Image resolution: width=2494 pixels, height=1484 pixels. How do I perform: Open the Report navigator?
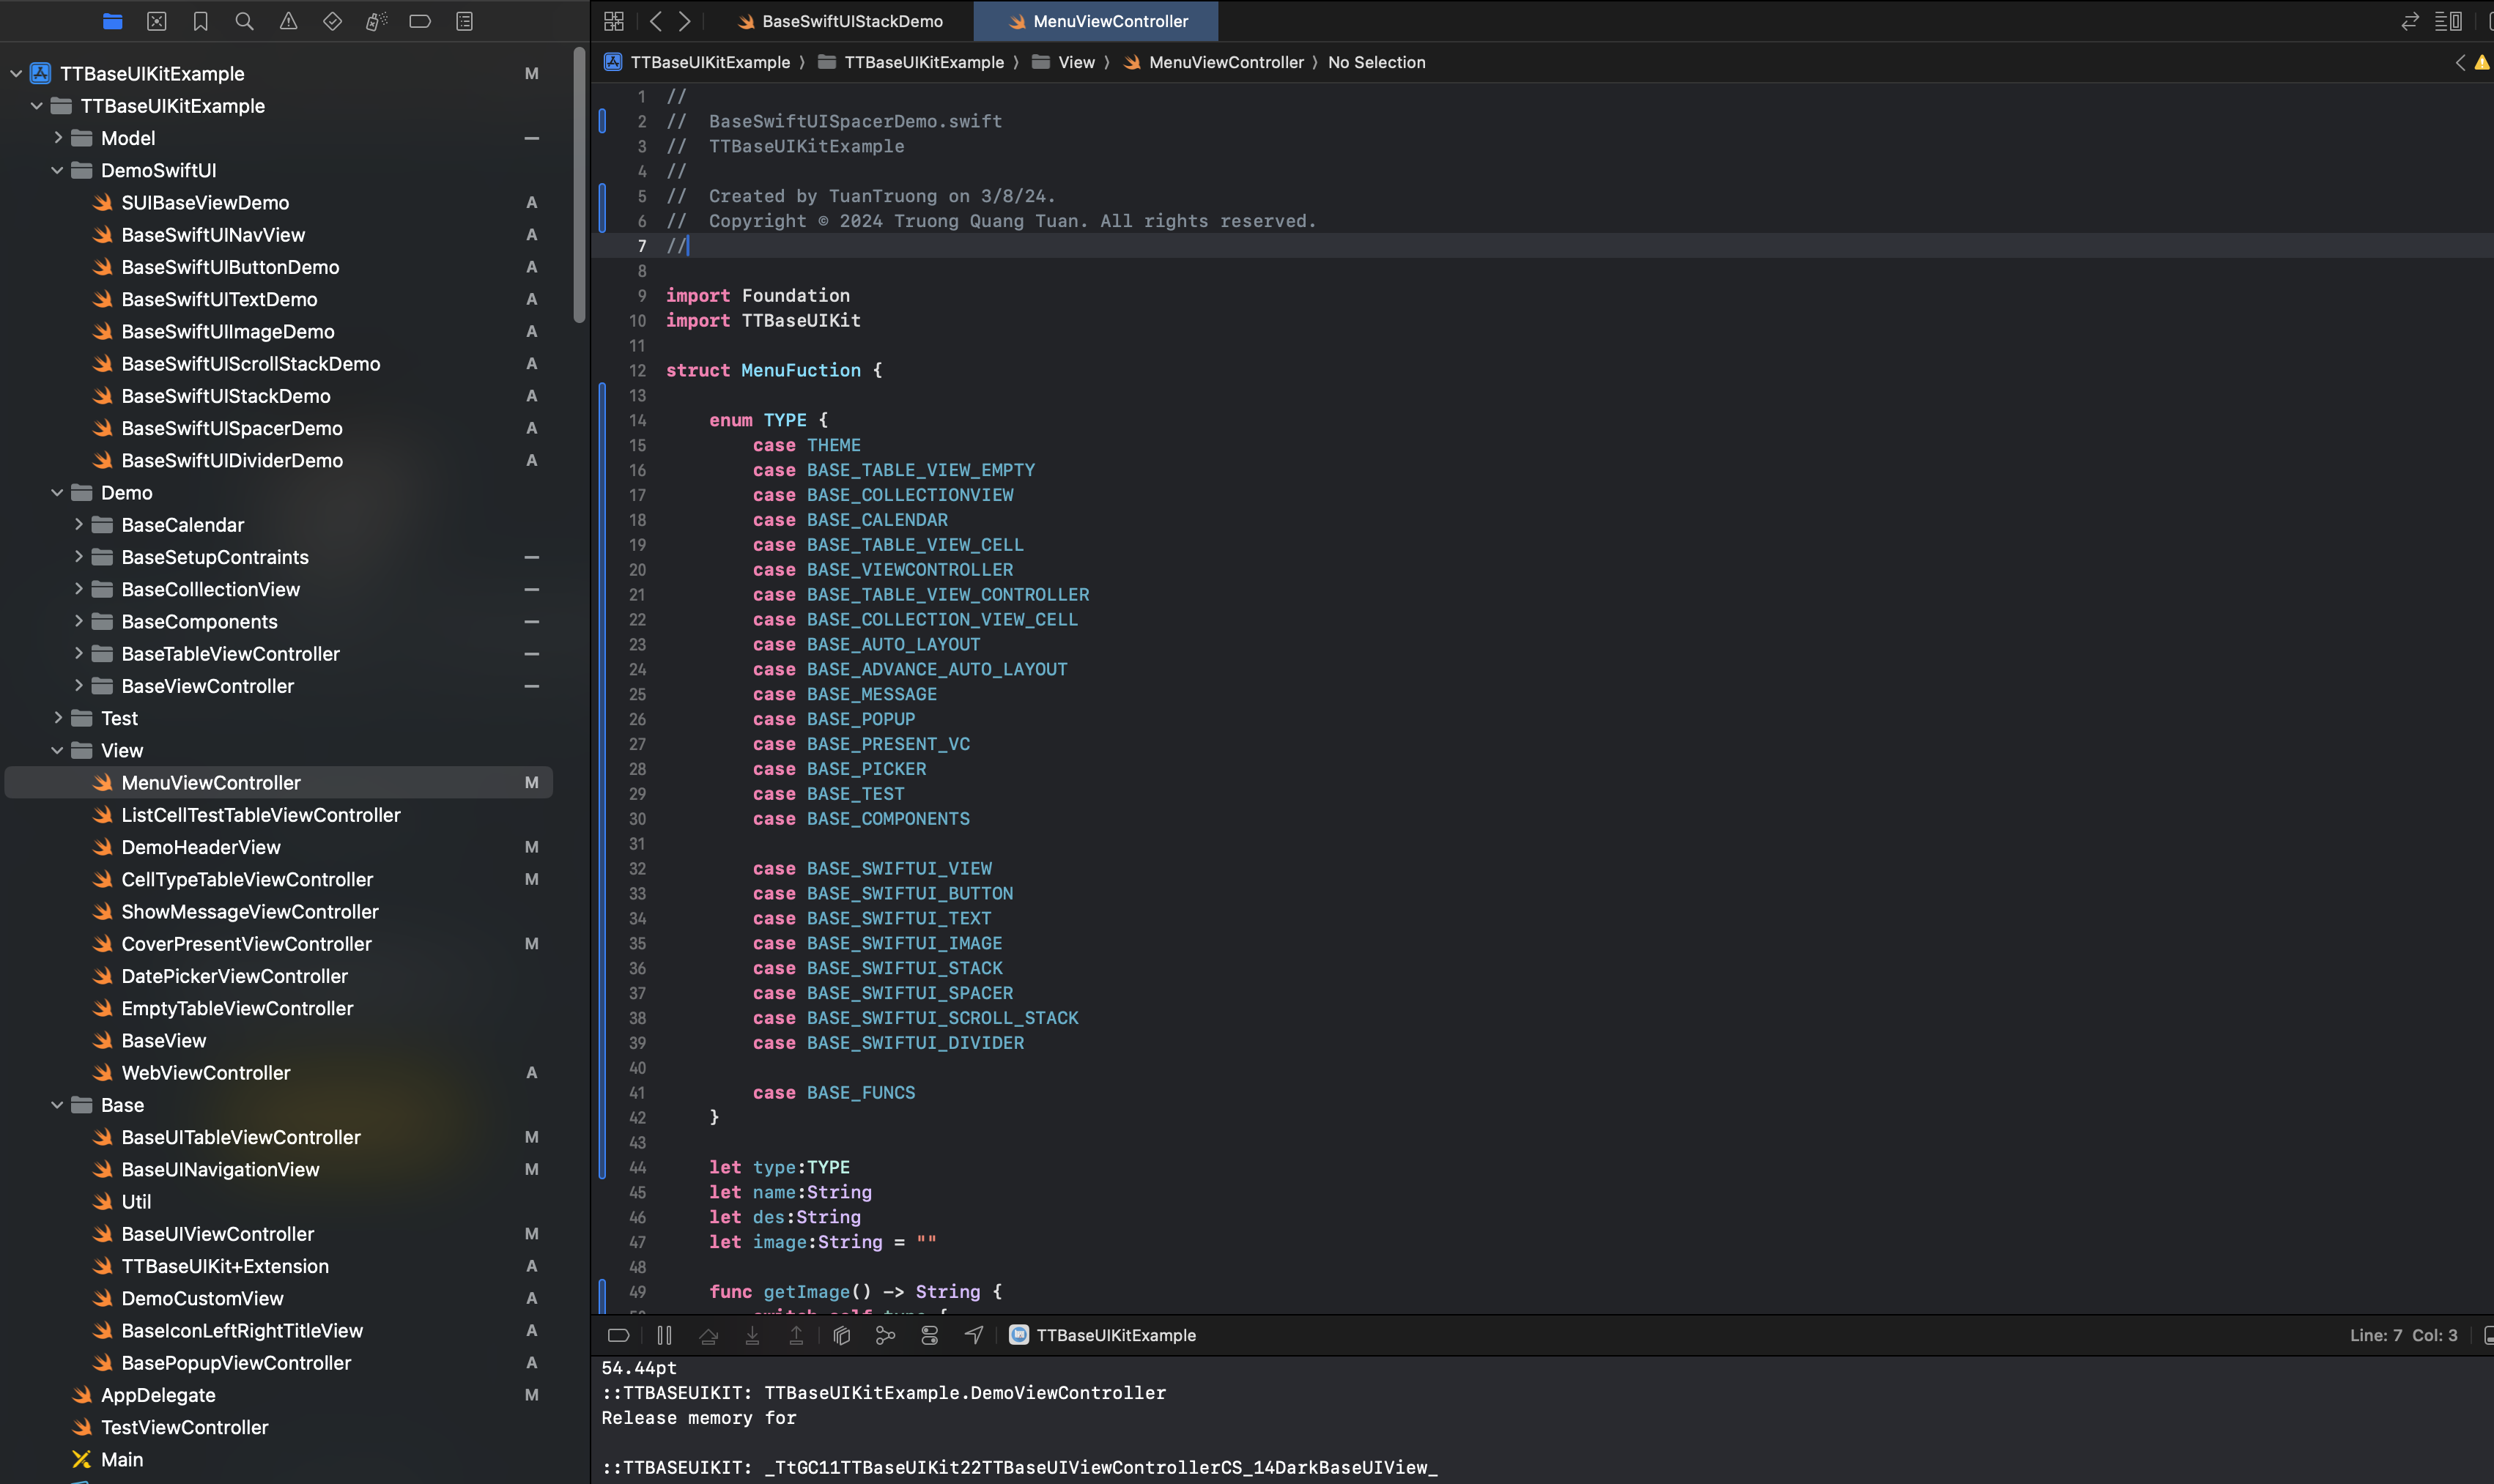[464, 21]
